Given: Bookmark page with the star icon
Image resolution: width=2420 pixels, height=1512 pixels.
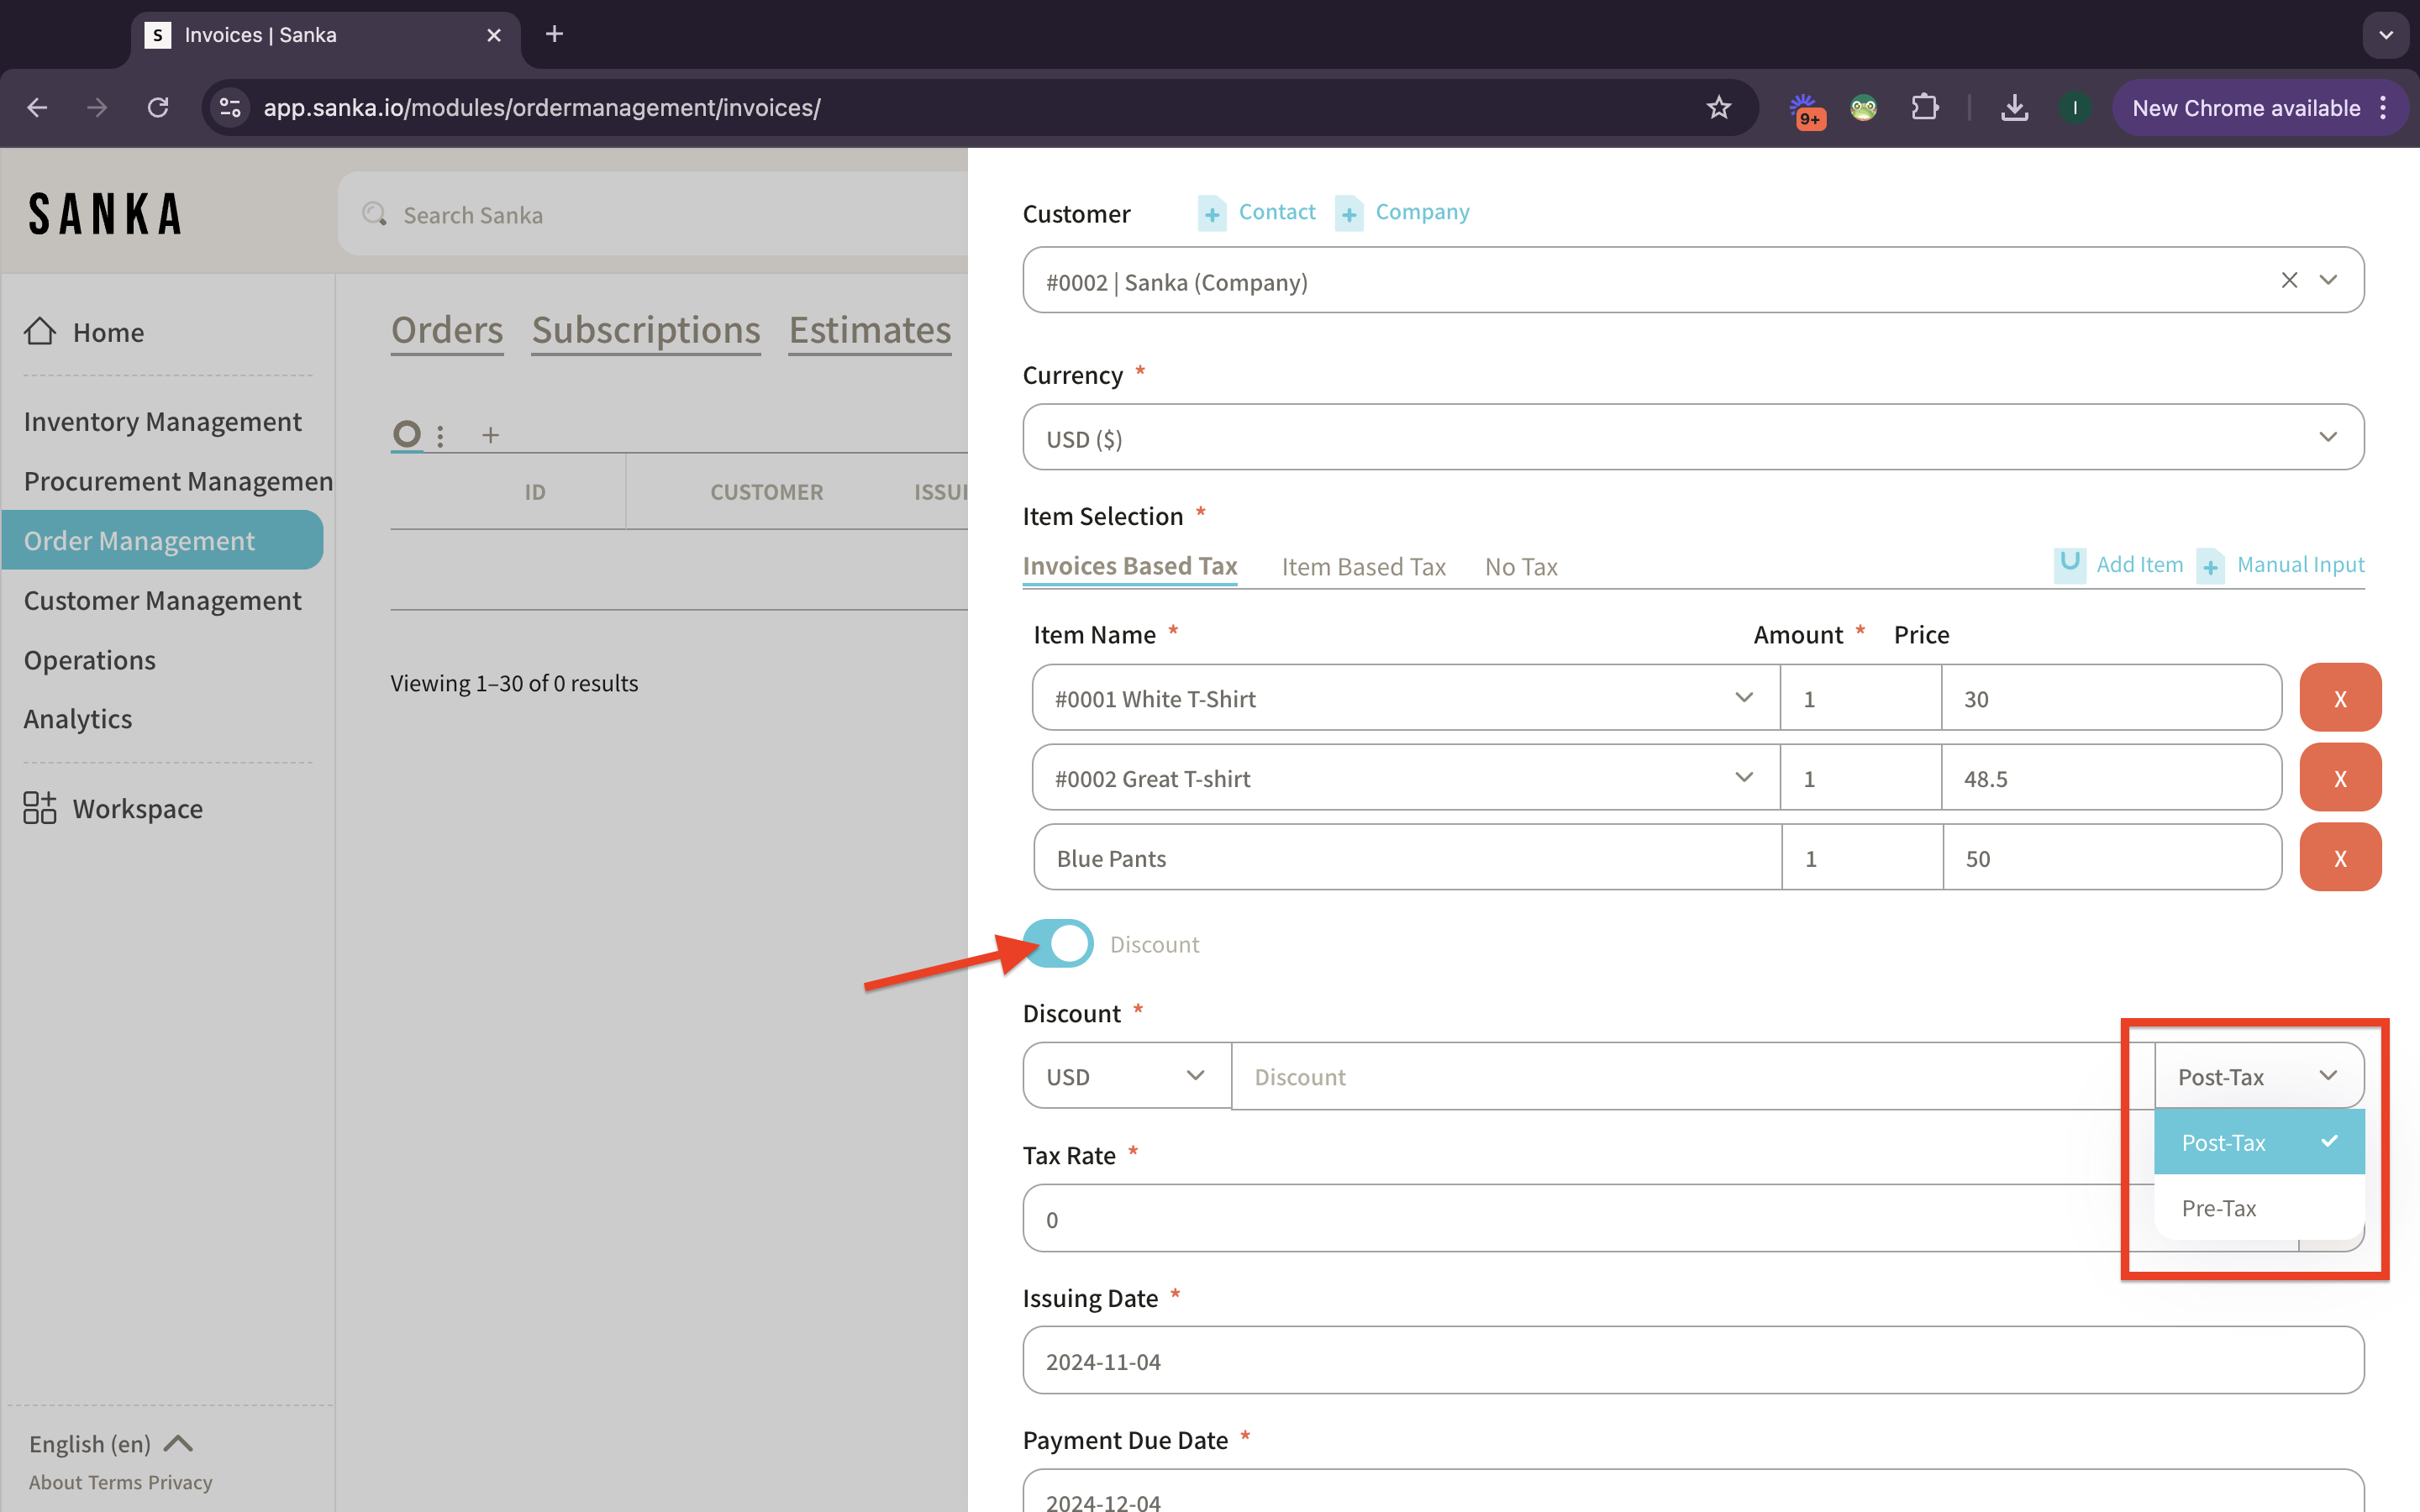Looking at the screenshot, I should pyautogui.click(x=1718, y=108).
